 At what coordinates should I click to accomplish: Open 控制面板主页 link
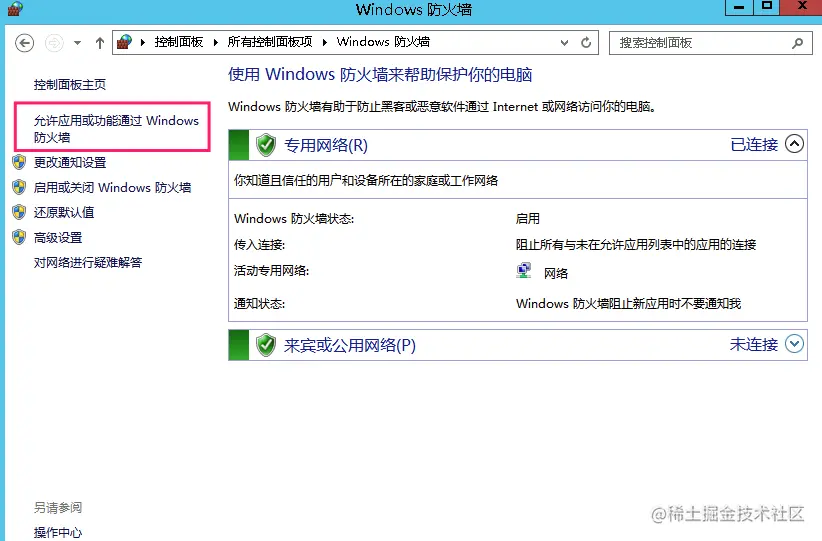(70, 84)
